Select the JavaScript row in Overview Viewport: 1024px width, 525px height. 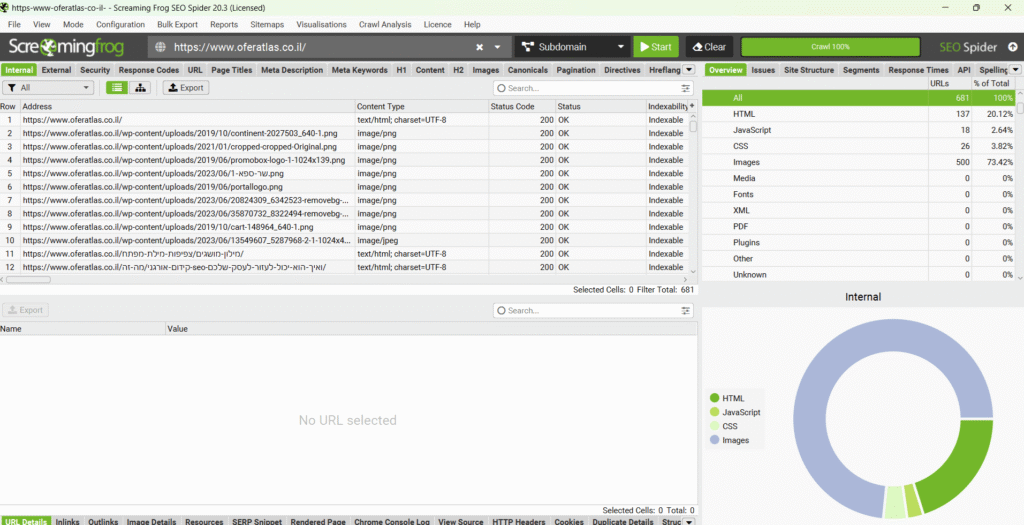tap(858, 130)
